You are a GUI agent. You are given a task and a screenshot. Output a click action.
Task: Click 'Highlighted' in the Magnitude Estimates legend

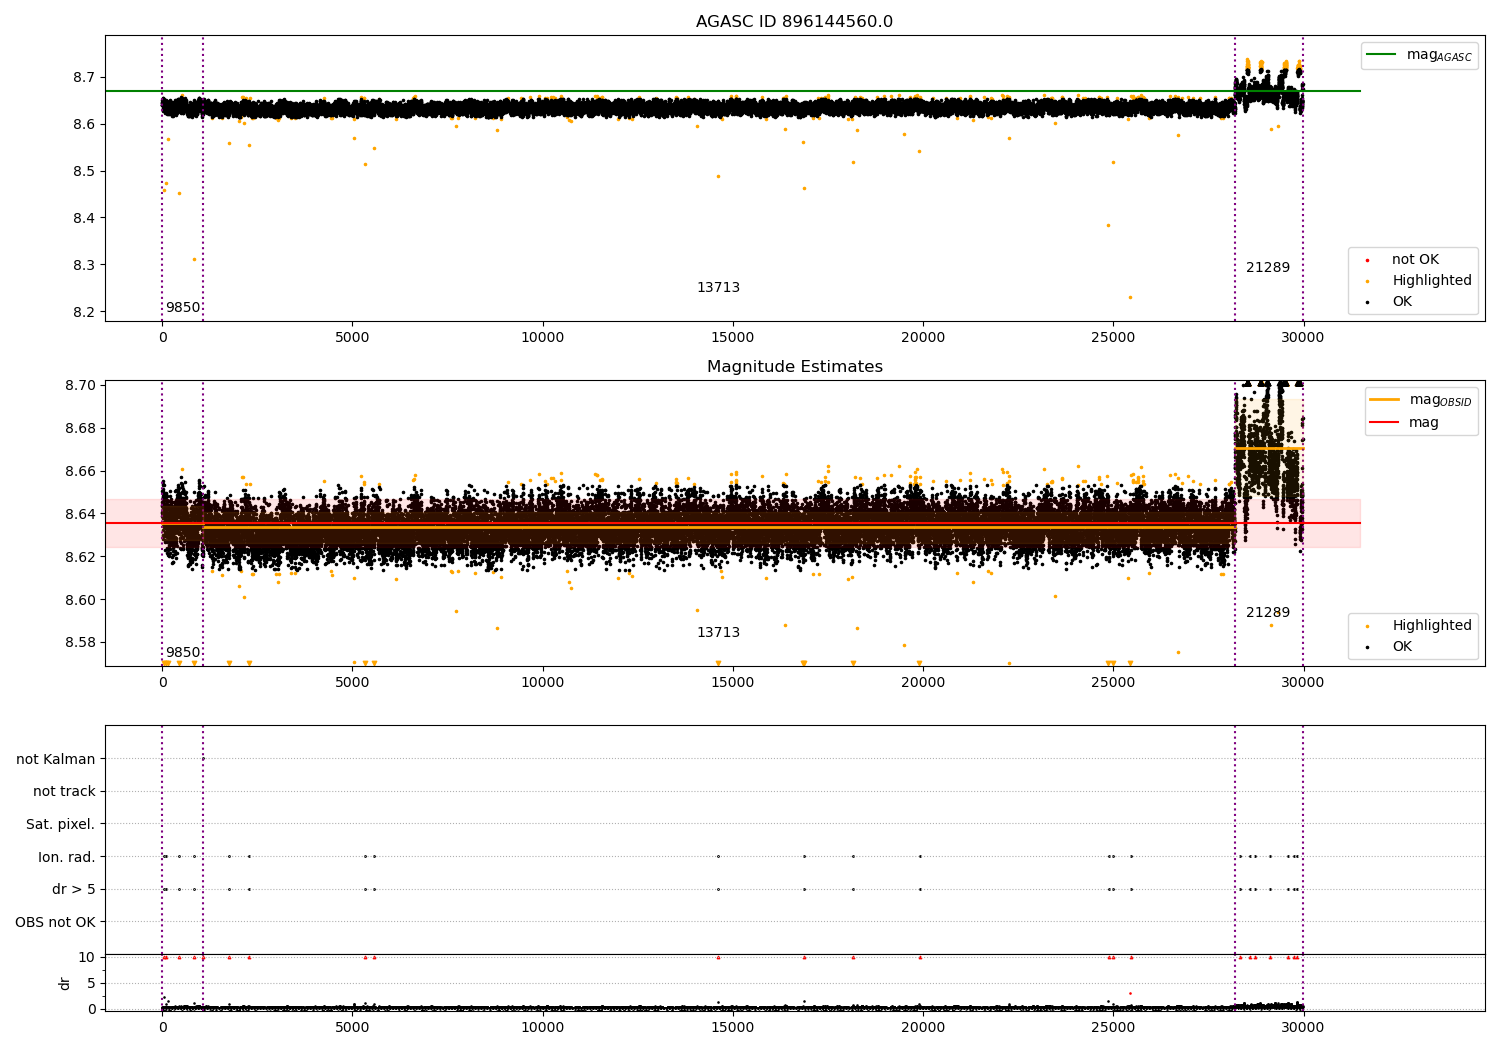1431,626
